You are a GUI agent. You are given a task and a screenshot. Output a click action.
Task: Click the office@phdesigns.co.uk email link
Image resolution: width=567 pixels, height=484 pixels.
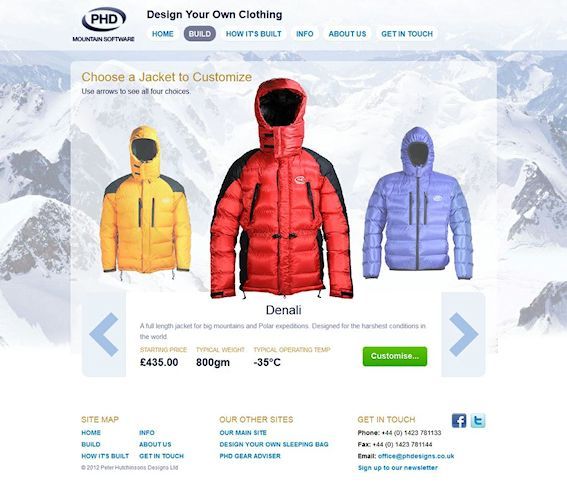pos(416,456)
